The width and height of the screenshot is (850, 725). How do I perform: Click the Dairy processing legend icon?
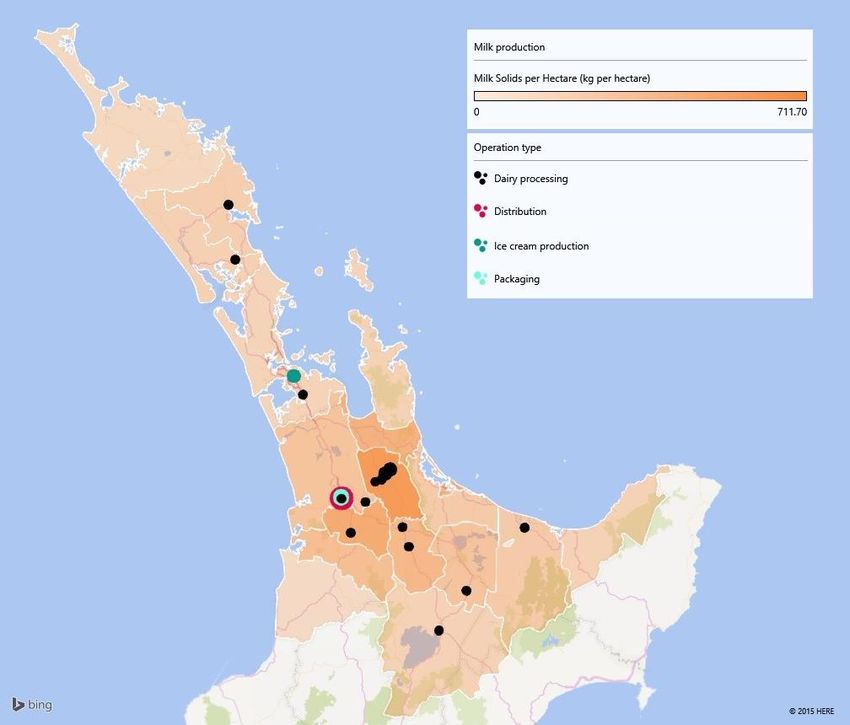click(480, 178)
